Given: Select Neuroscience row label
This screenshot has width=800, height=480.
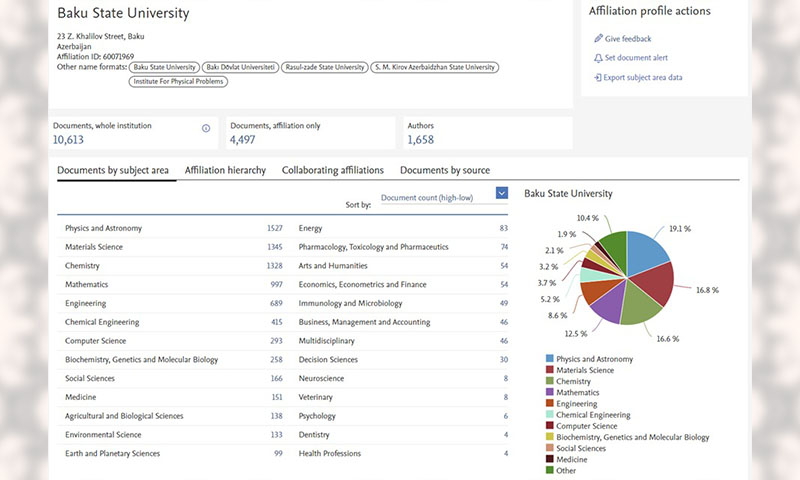Looking at the screenshot, I should [321, 378].
